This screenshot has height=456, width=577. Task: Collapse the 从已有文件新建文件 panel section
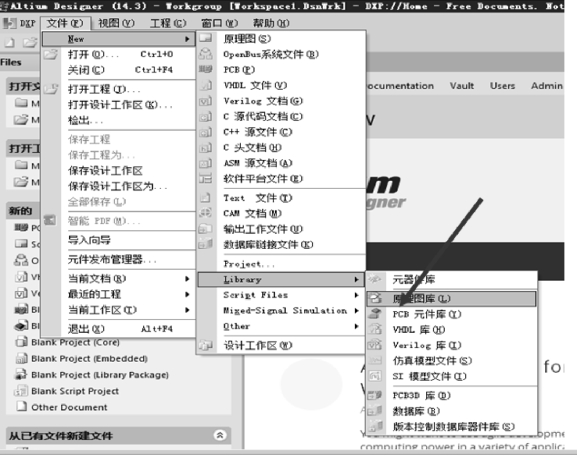click(x=220, y=435)
